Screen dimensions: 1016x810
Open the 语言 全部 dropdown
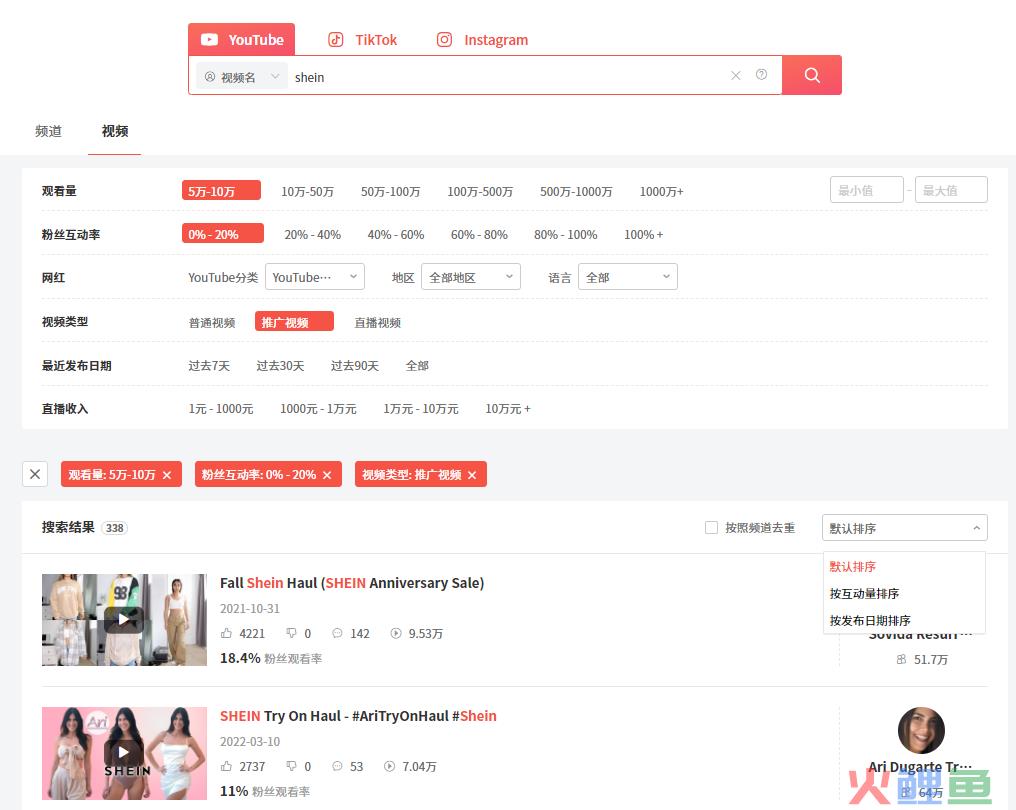pyautogui.click(x=628, y=277)
